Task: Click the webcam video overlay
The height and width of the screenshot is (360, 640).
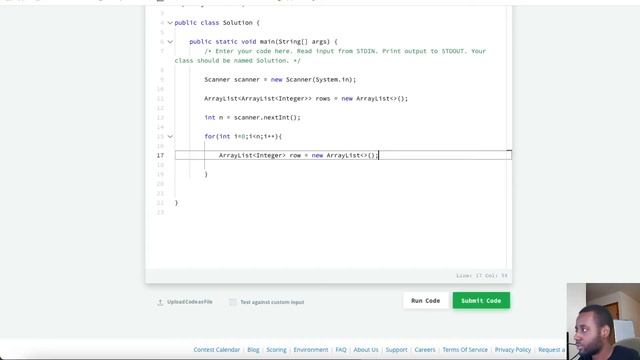Action: (x=603, y=322)
